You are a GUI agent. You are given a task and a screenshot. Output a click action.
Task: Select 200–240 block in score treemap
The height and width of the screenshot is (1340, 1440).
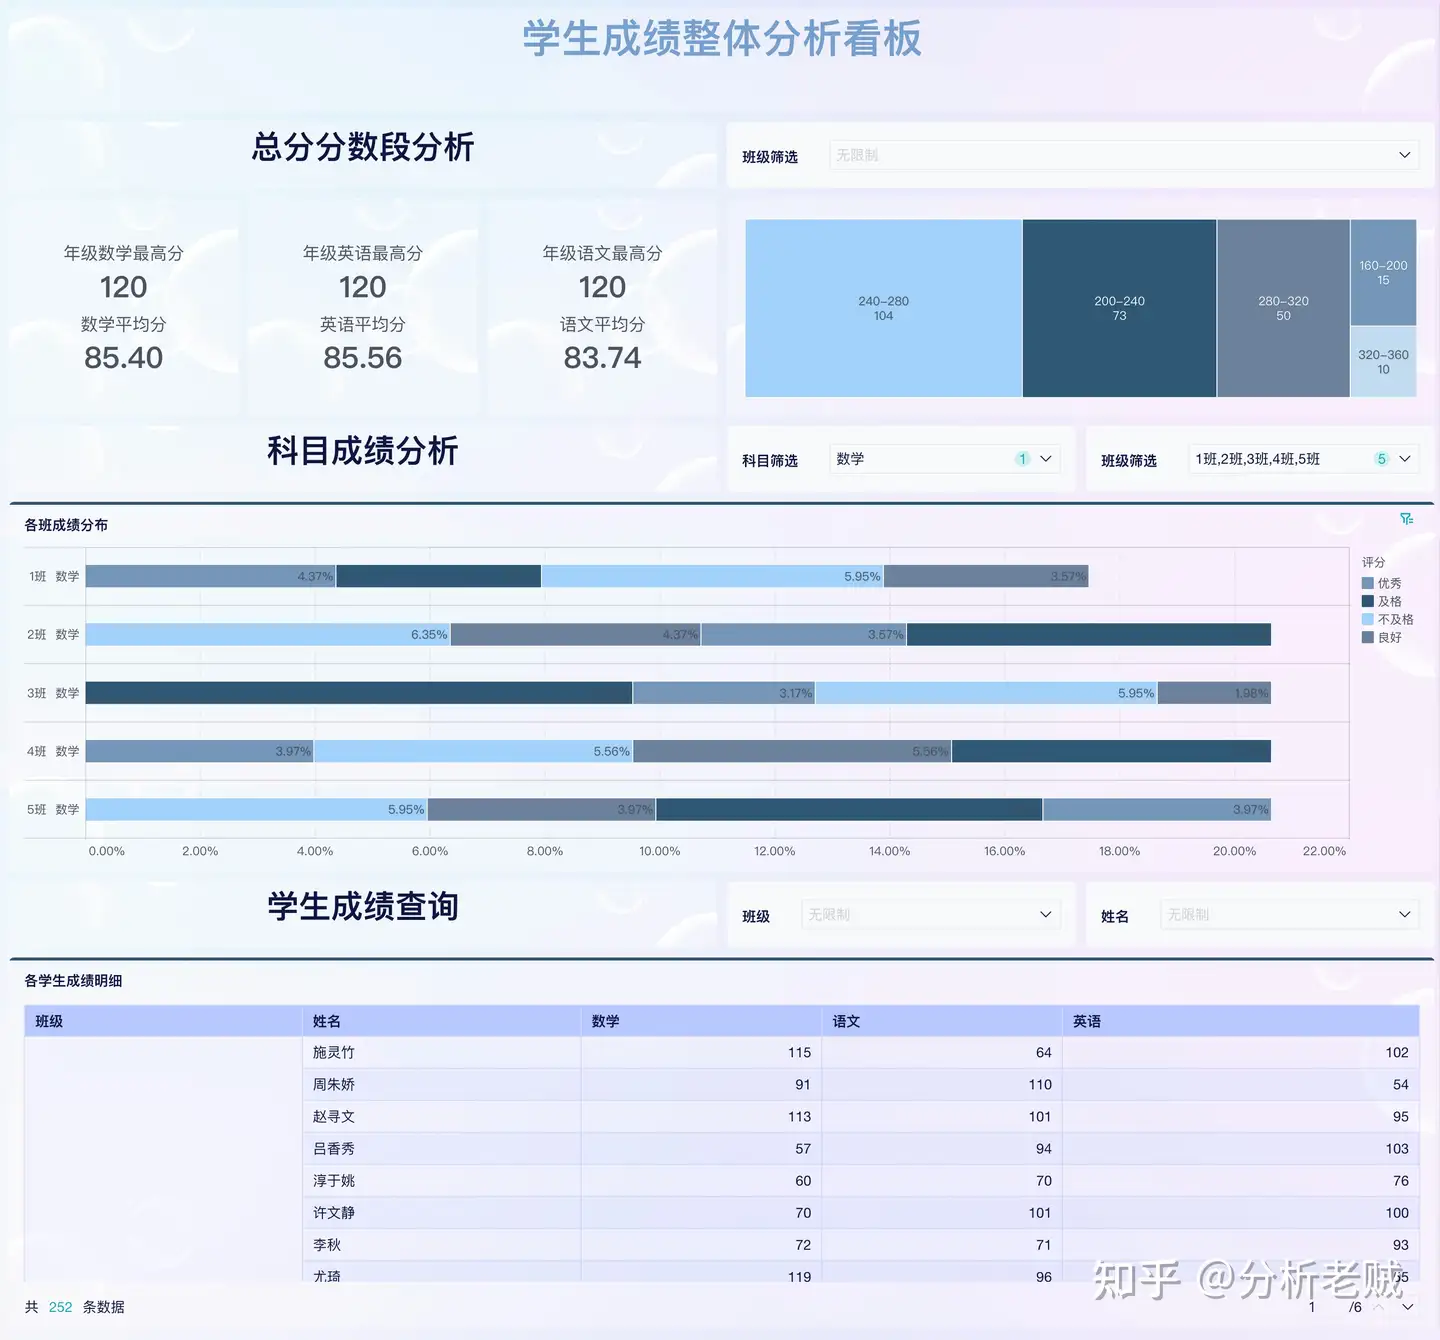tap(1119, 308)
